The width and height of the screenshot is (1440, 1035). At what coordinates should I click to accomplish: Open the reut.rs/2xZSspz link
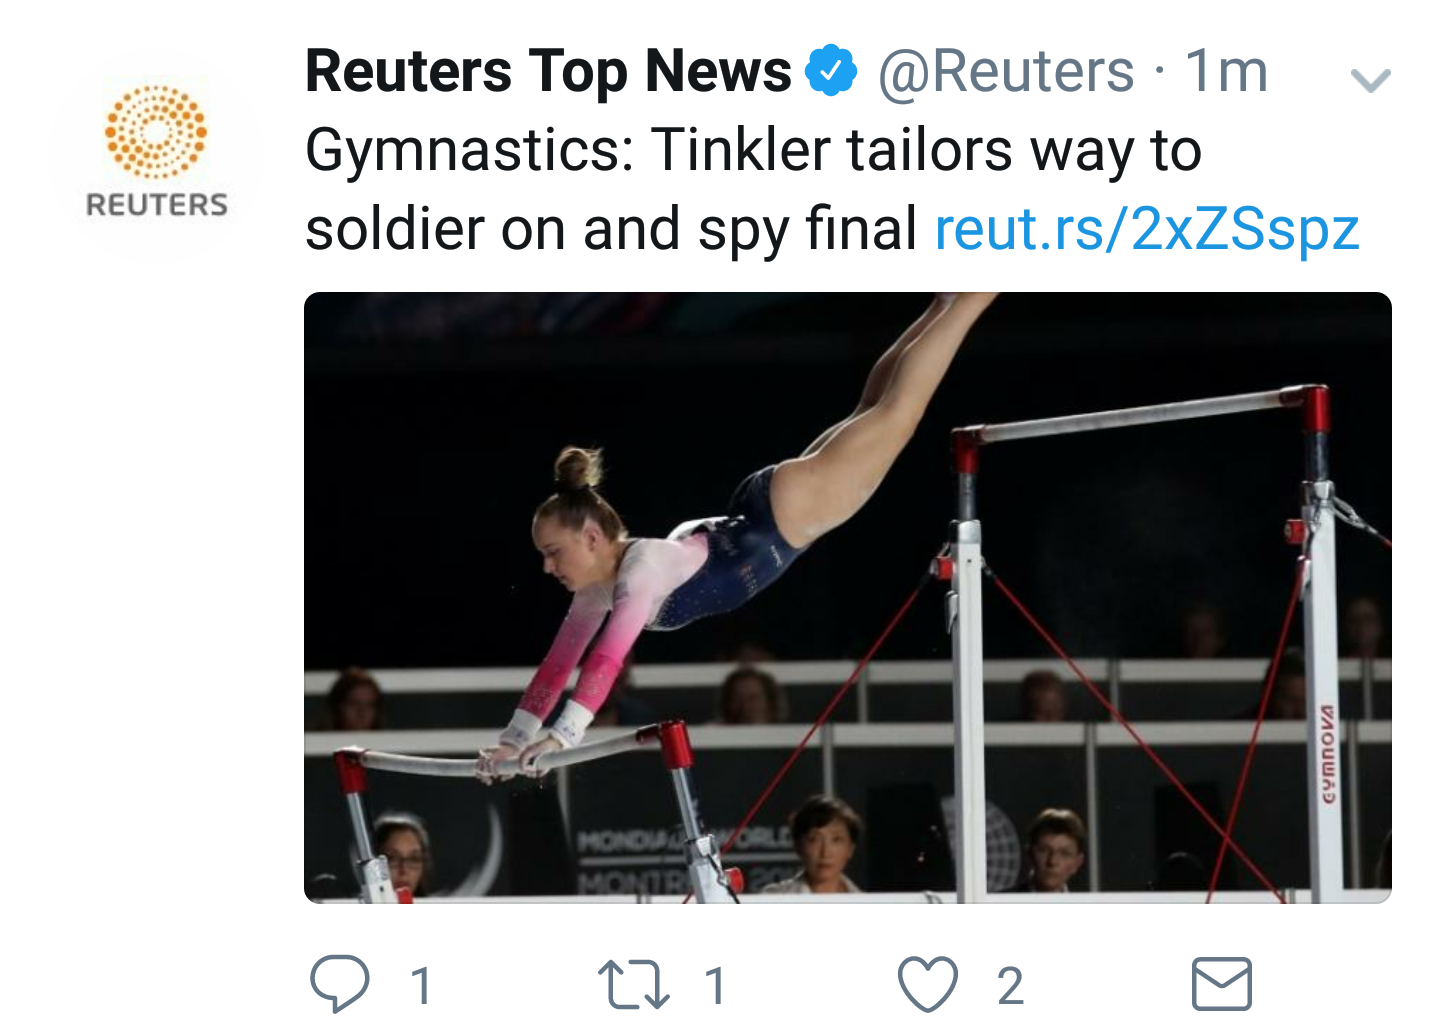pyautogui.click(x=1147, y=229)
